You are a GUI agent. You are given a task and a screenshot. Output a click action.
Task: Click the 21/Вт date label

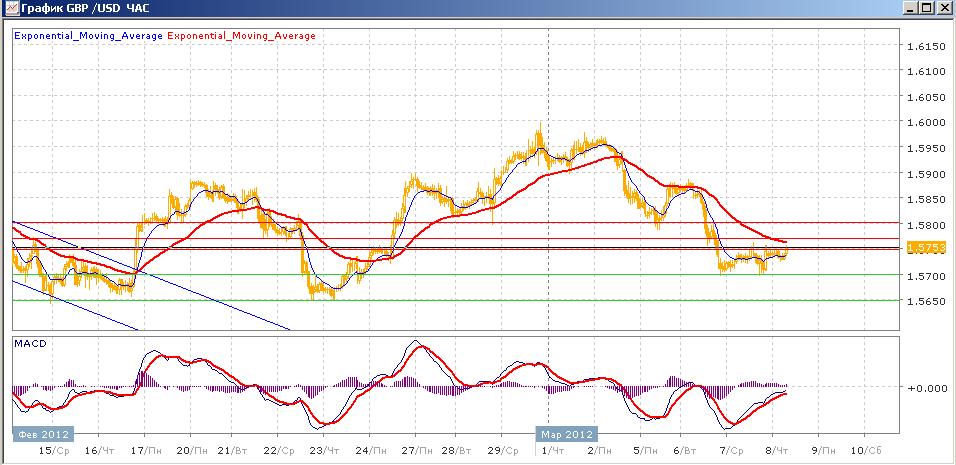coord(234,451)
